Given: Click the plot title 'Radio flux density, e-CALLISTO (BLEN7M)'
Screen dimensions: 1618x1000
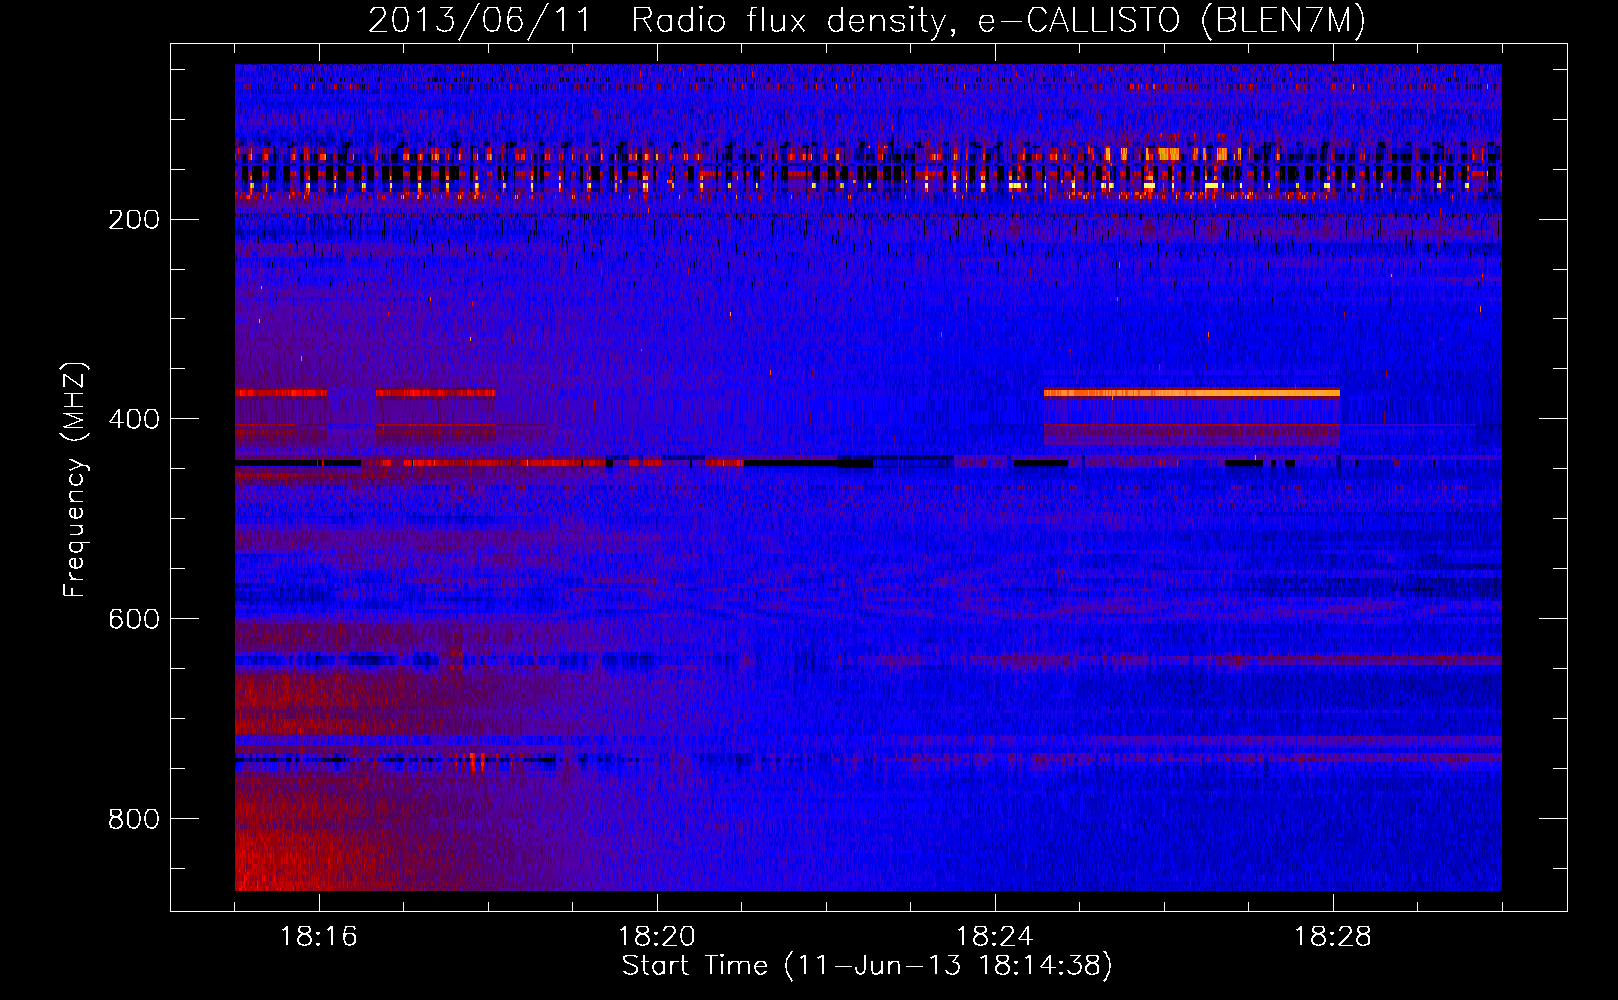Looking at the screenshot, I should coord(998,20).
